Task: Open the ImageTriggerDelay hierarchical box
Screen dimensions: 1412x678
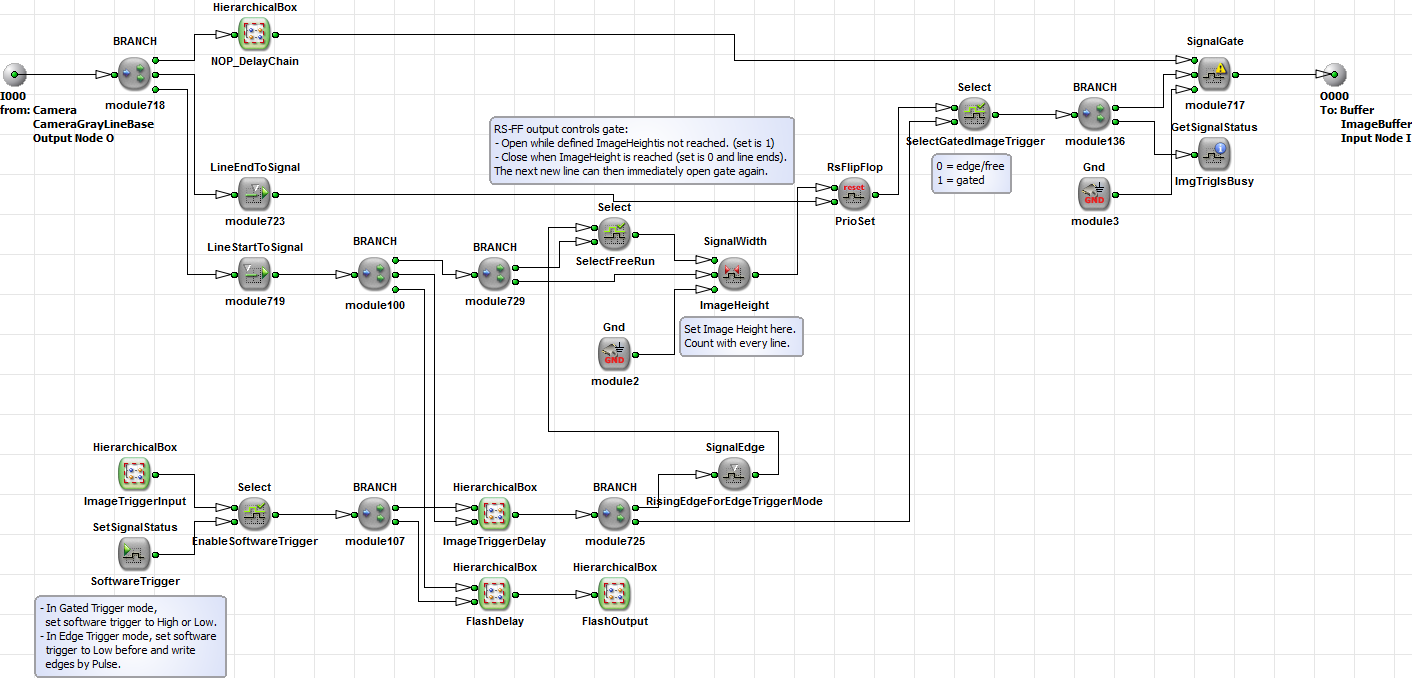Action: pos(494,513)
